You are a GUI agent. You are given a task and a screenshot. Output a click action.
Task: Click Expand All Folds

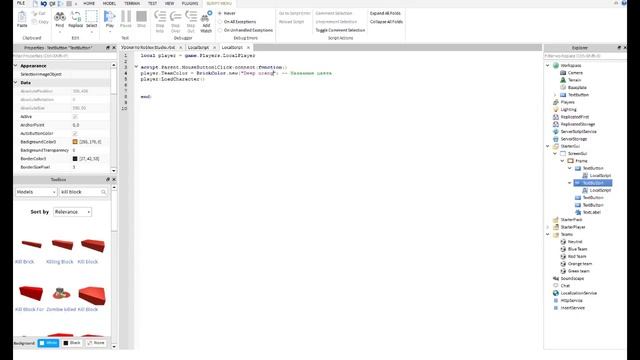(385, 13)
